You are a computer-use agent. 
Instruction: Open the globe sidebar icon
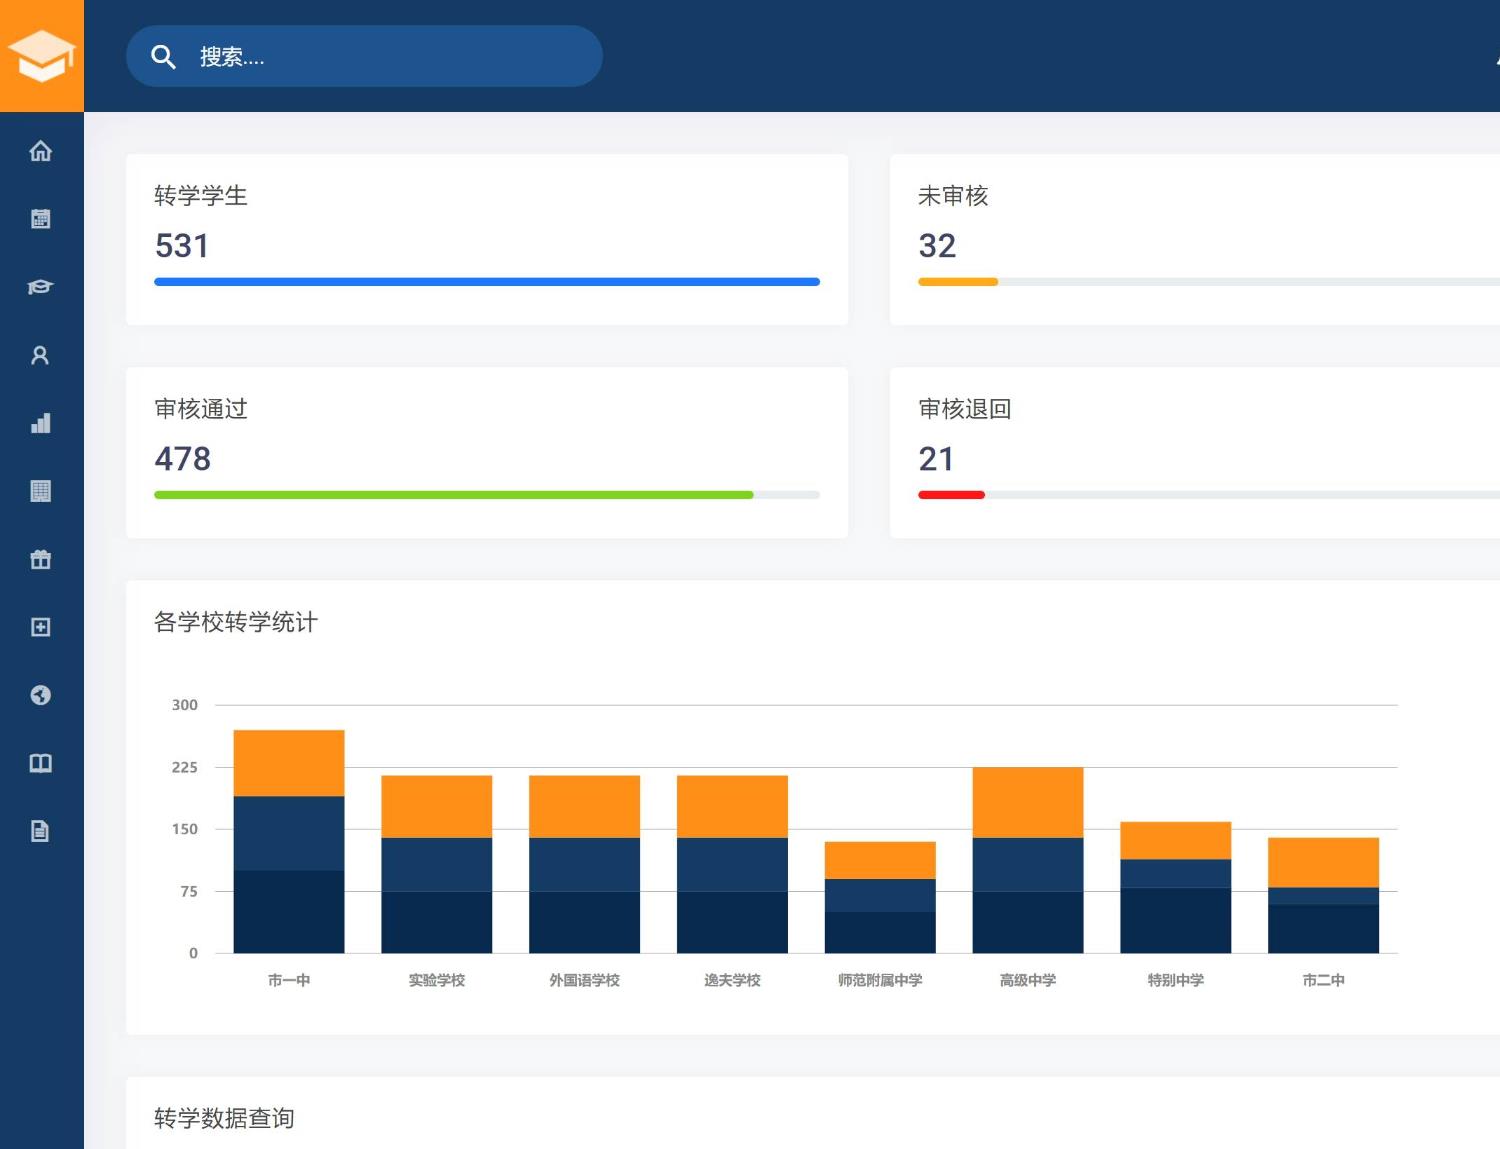click(40, 695)
